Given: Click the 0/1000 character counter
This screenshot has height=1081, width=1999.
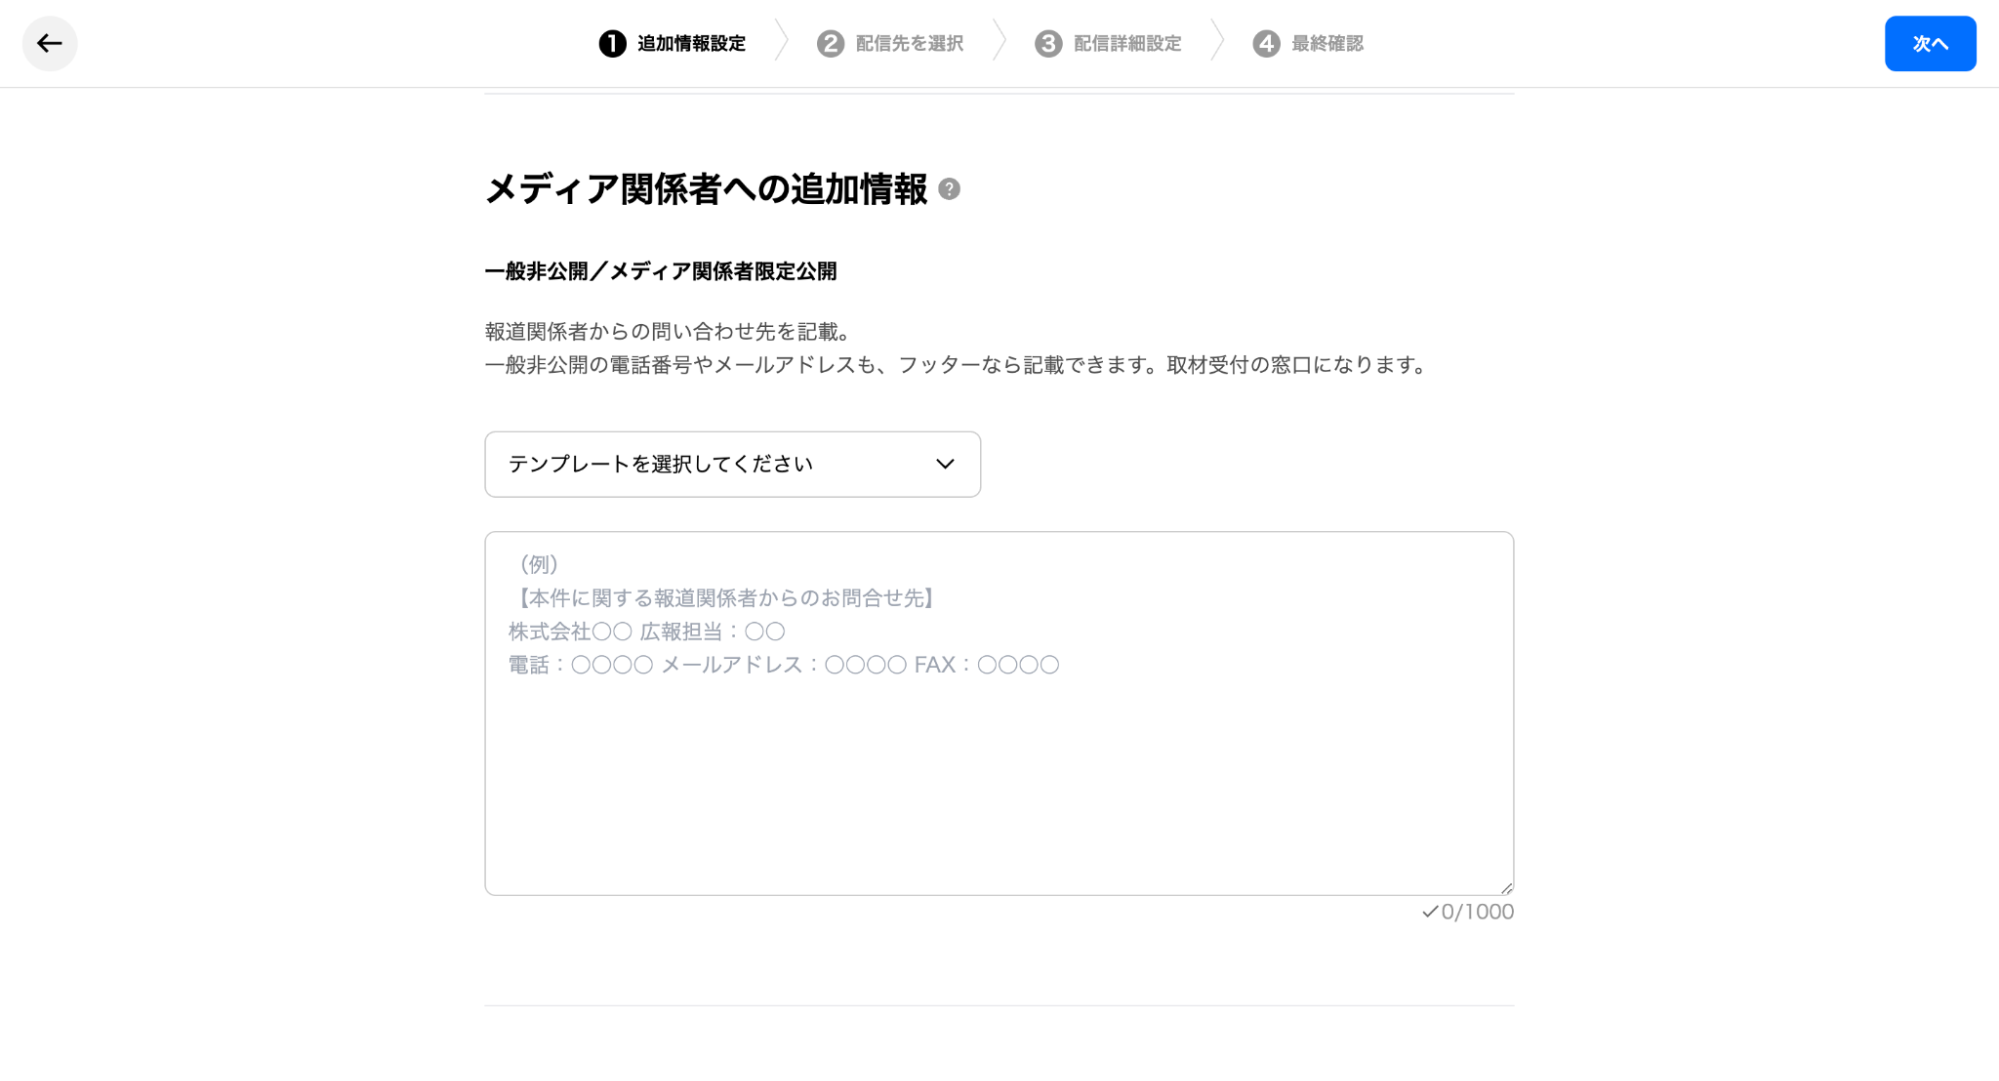Looking at the screenshot, I should 1477,911.
